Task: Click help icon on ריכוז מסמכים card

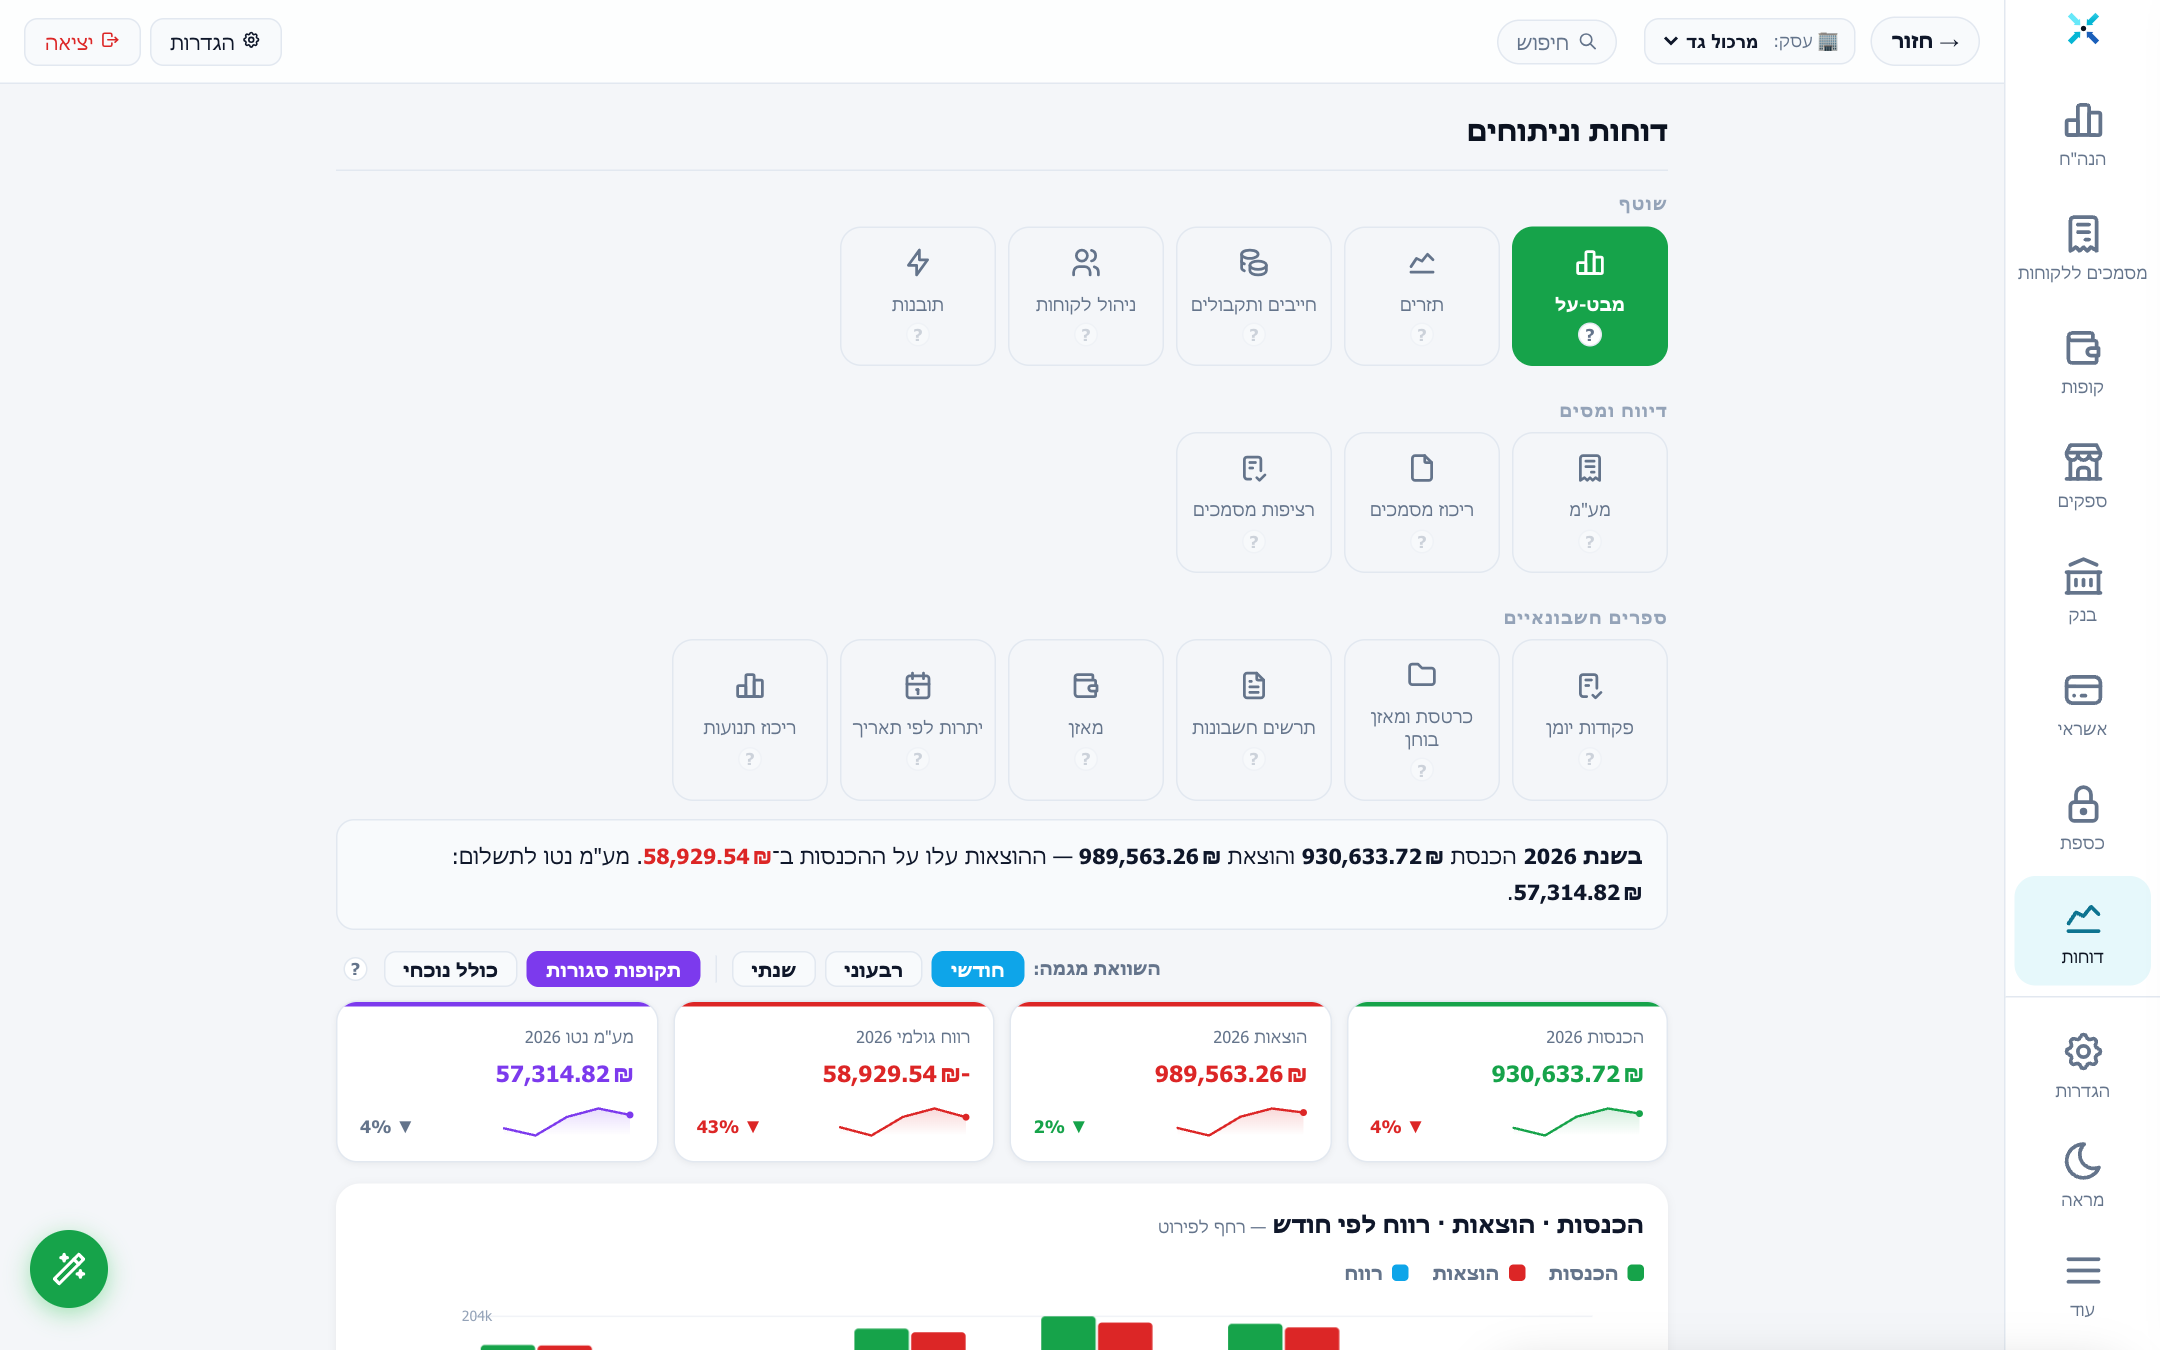Action: (x=1421, y=542)
